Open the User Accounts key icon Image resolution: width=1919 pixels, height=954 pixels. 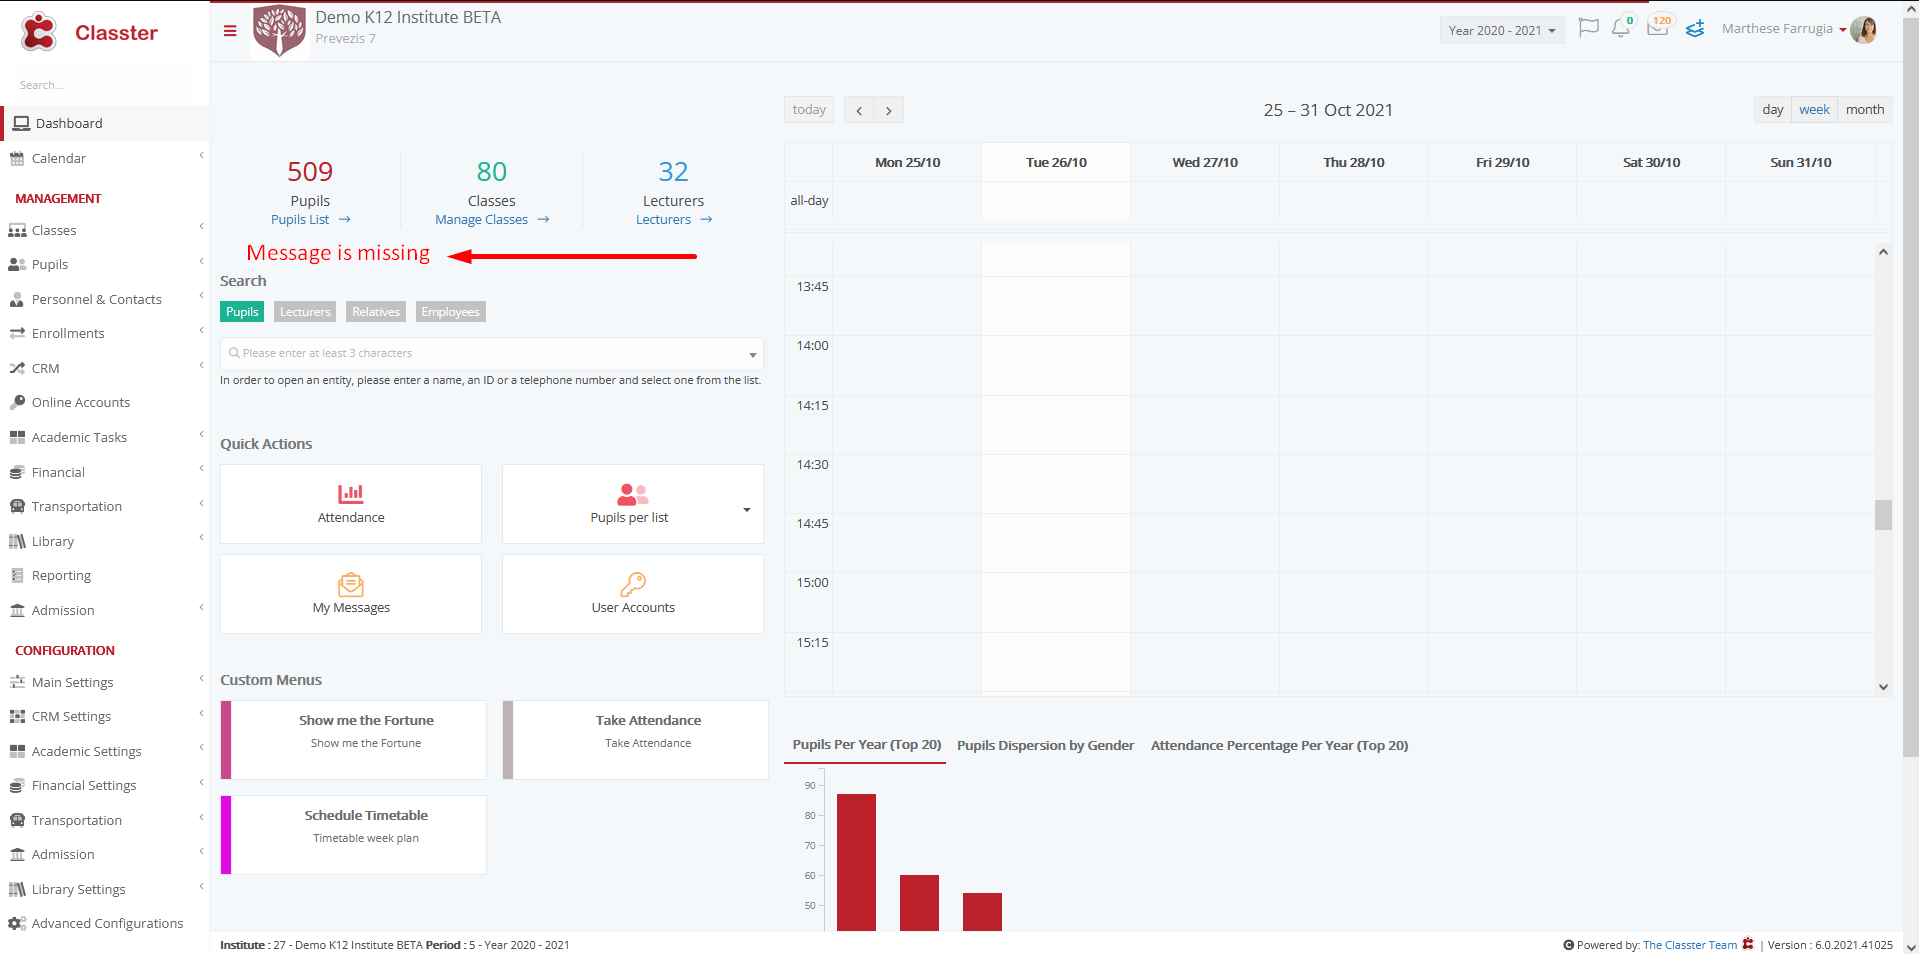[x=633, y=584]
